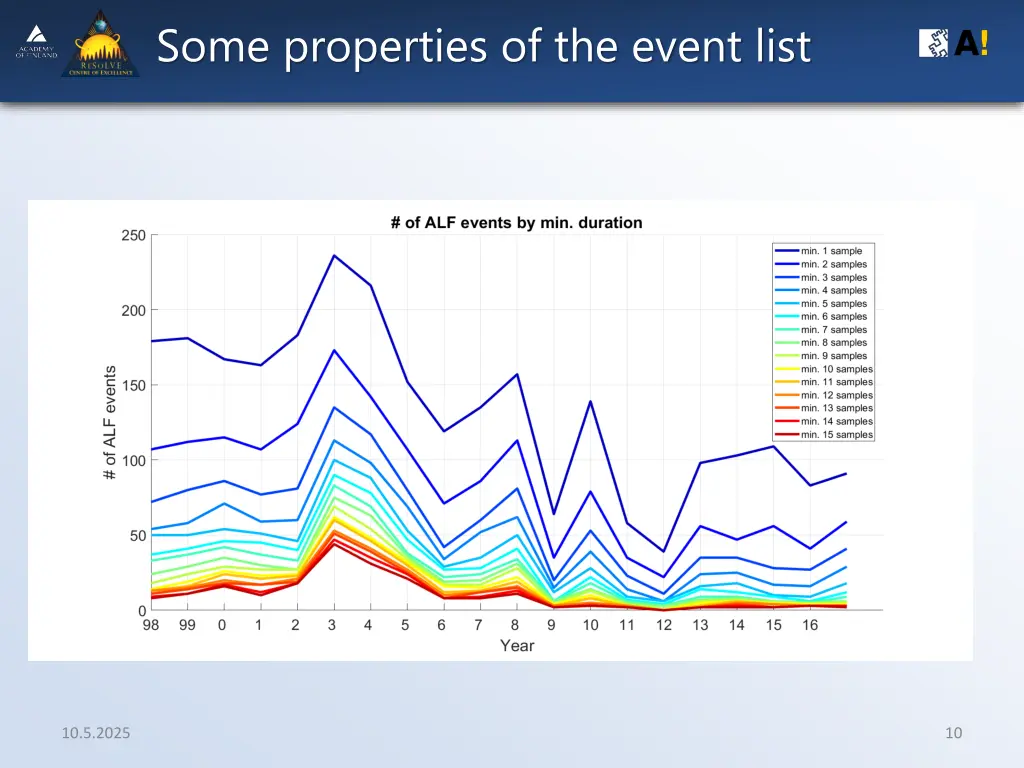
Task: Click y-axis tick value 100
Action: click(134, 460)
